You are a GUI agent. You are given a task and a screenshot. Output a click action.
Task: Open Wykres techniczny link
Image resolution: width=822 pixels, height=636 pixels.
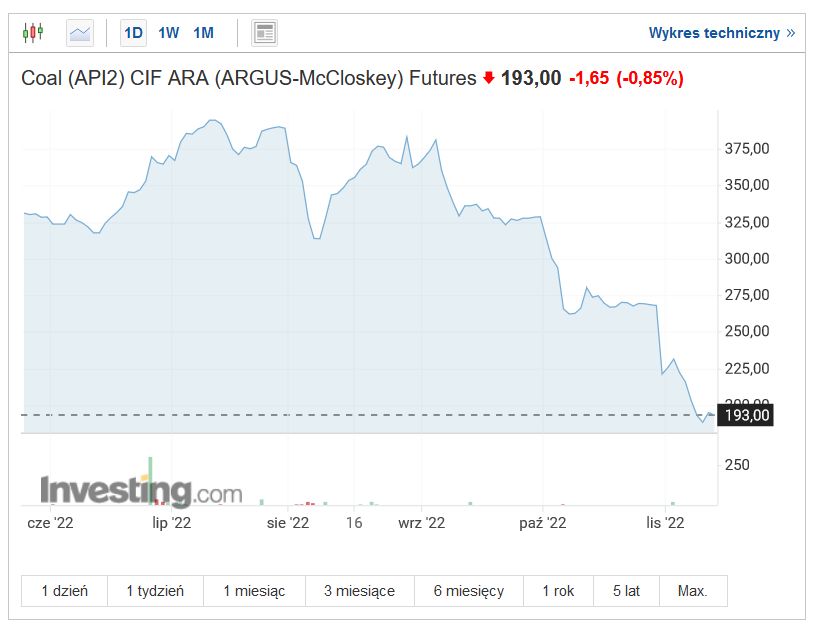click(714, 33)
